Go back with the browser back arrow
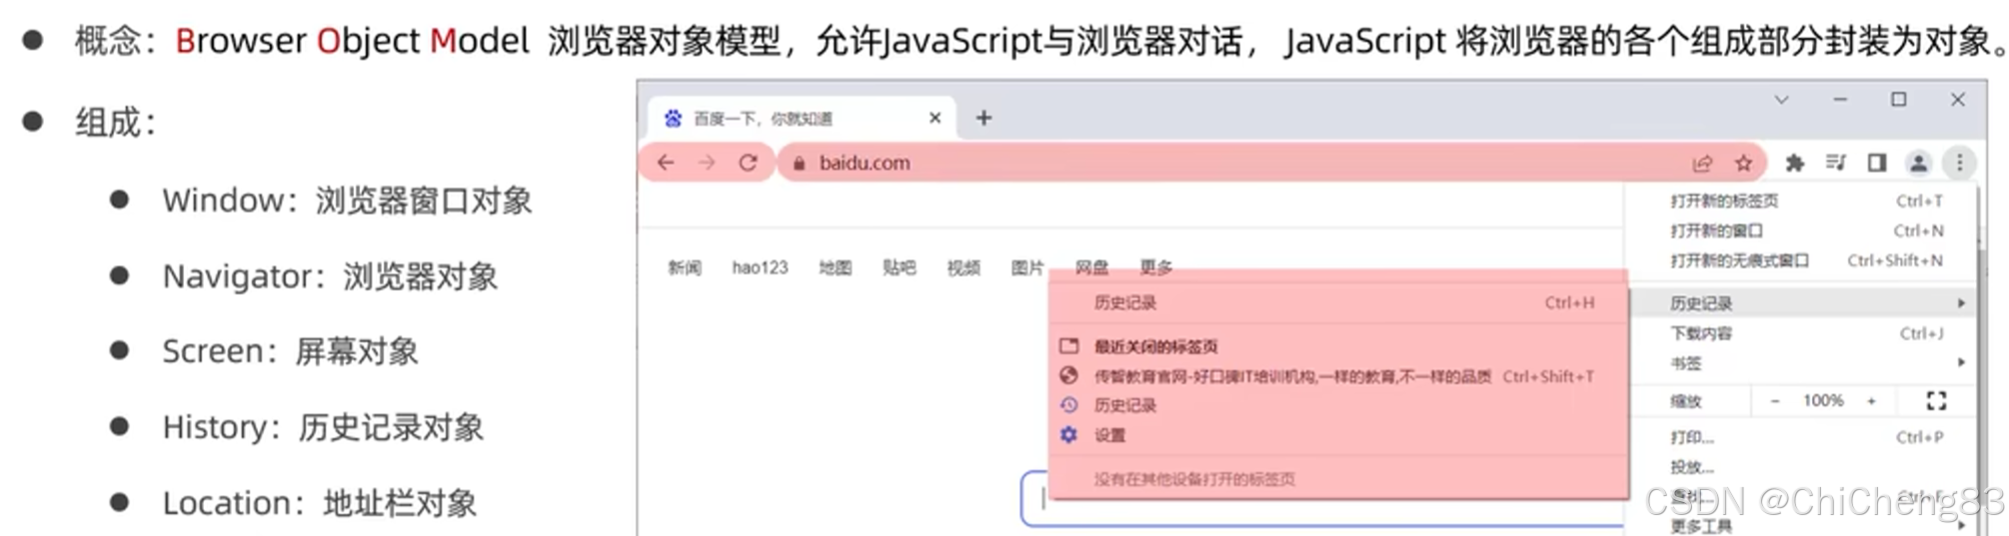The width and height of the screenshot is (2009, 536). [666, 163]
